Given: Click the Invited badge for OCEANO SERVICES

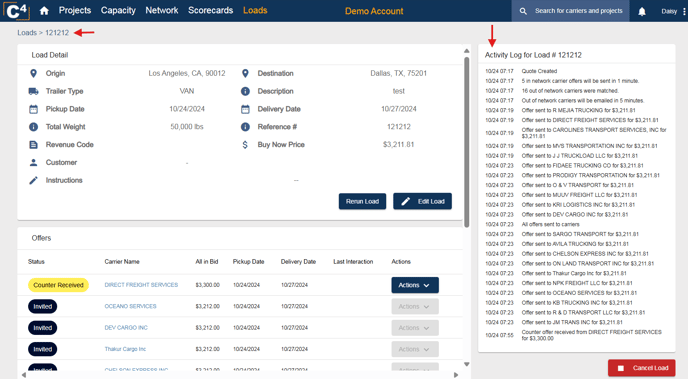Looking at the screenshot, I should pos(43,307).
